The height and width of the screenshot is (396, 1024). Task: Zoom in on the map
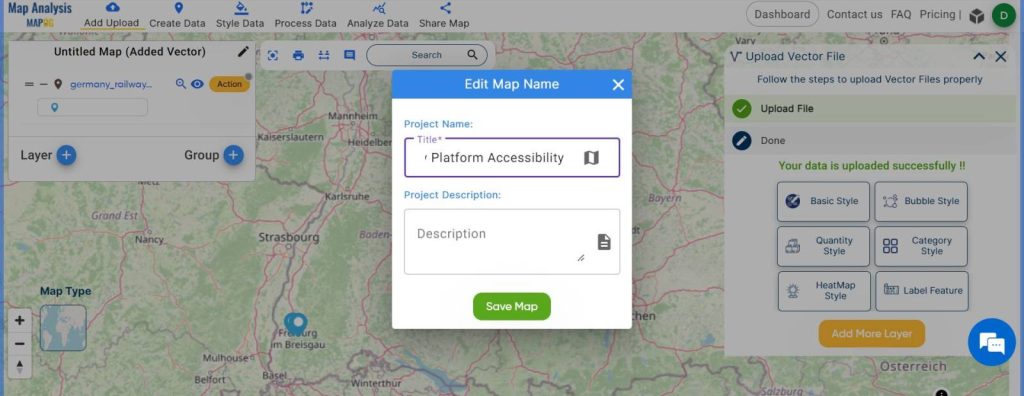pyautogui.click(x=20, y=320)
